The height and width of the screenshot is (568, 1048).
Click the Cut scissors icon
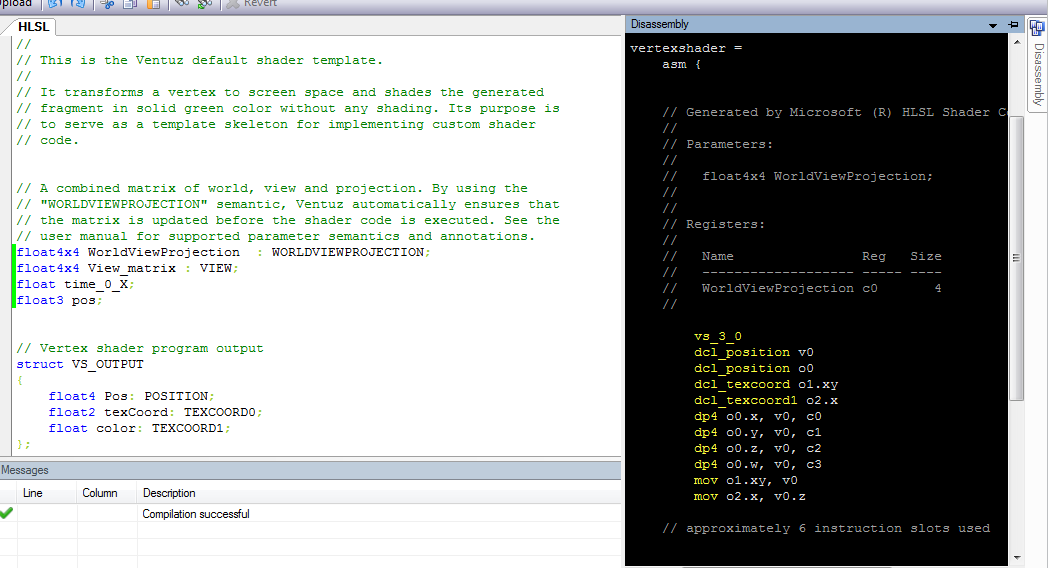click(x=107, y=4)
